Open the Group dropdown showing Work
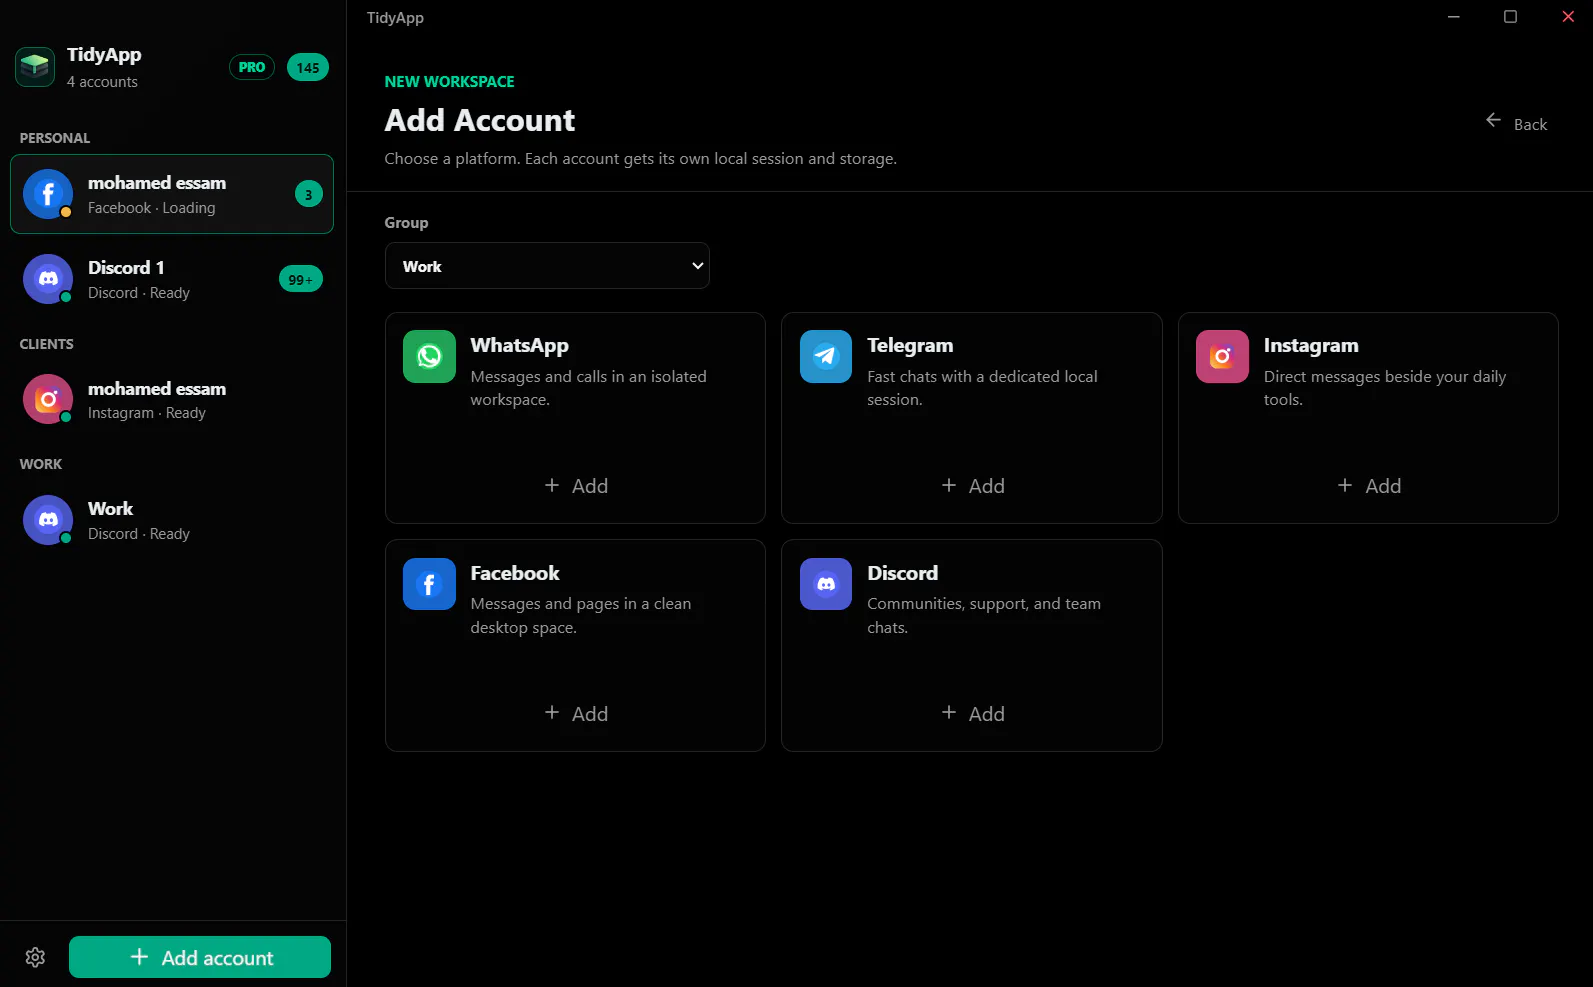Viewport: 1593px width, 987px height. coord(547,266)
